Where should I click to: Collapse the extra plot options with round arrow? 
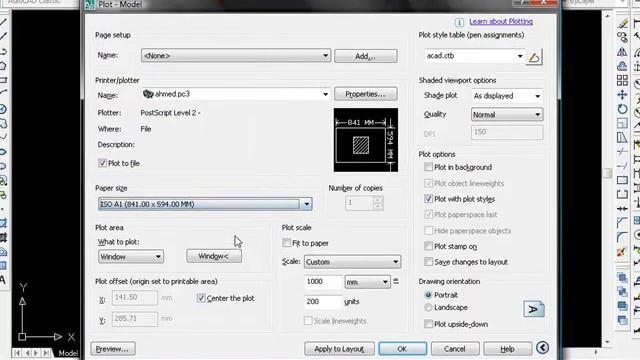(542, 348)
